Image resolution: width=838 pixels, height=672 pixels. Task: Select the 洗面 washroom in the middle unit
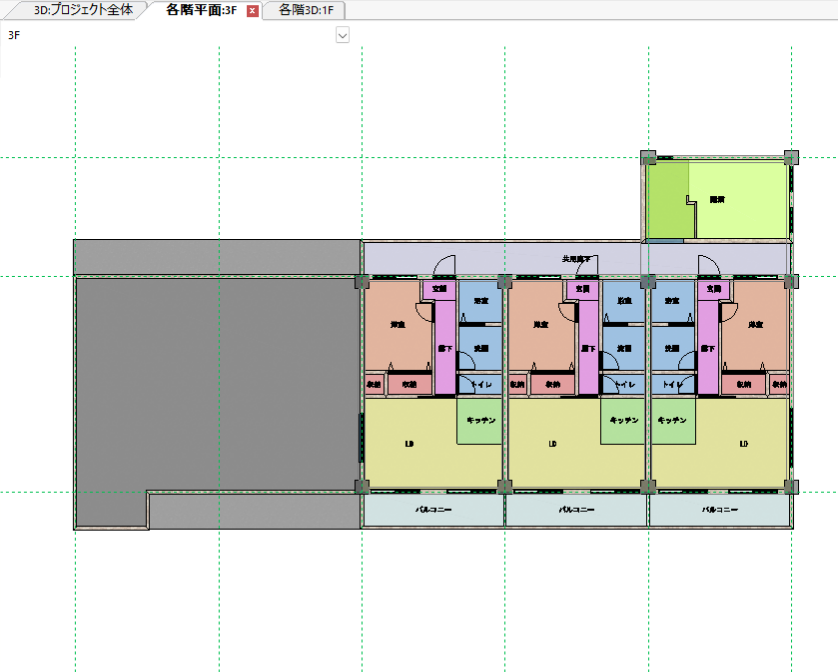[x=623, y=349]
